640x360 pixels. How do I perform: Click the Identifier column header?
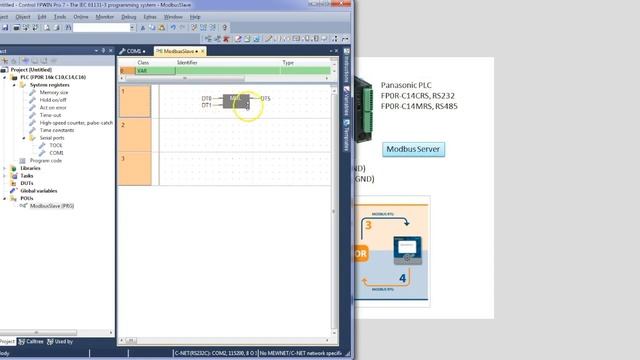point(187,62)
